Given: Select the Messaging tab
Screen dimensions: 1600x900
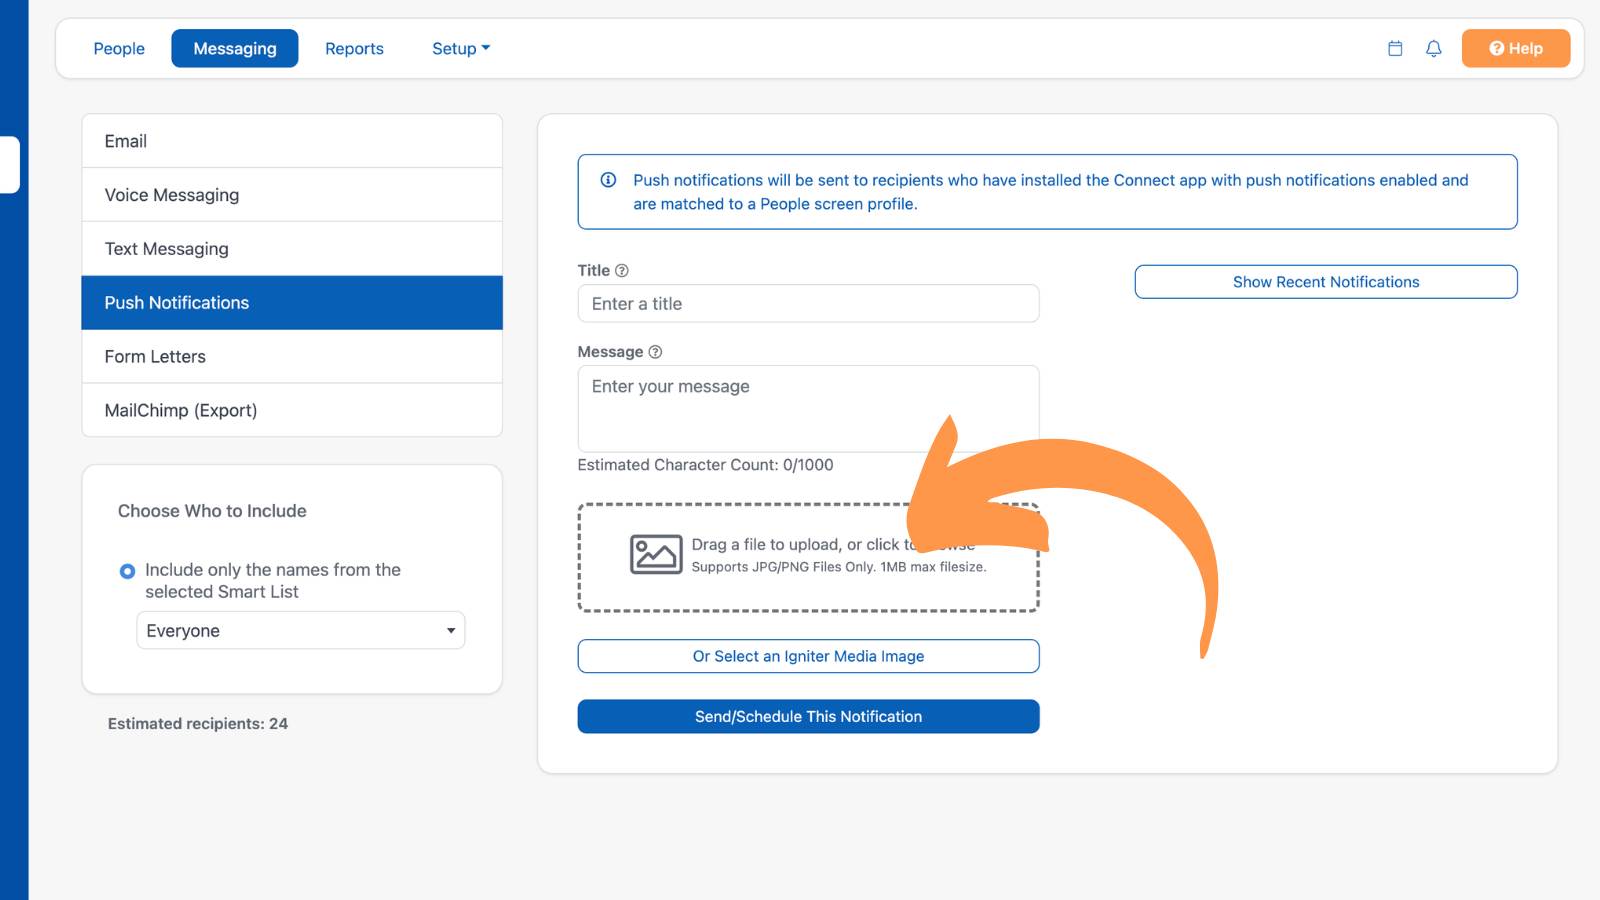Looking at the screenshot, I should (235, 48).
